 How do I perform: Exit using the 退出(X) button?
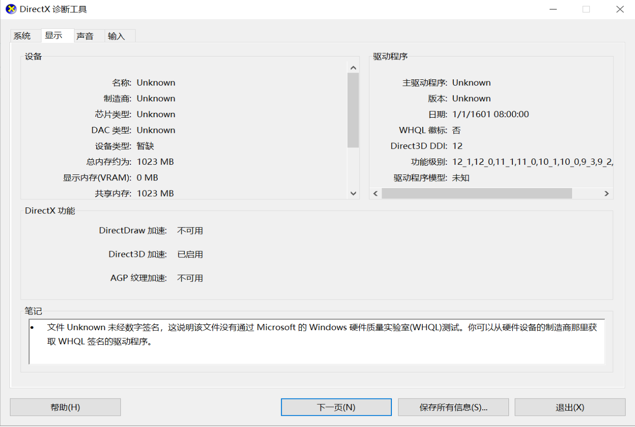click(x=569, y=407)
